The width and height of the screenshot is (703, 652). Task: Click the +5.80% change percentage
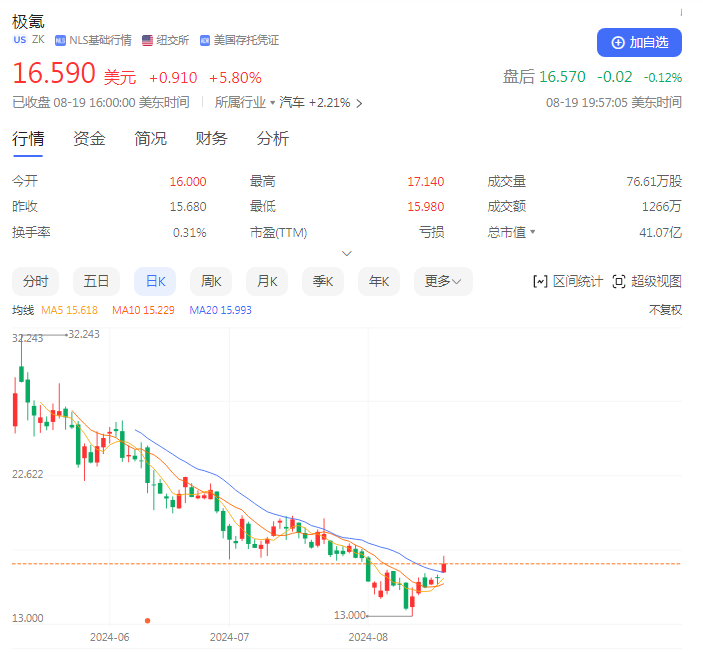click(x=235, y=78)
